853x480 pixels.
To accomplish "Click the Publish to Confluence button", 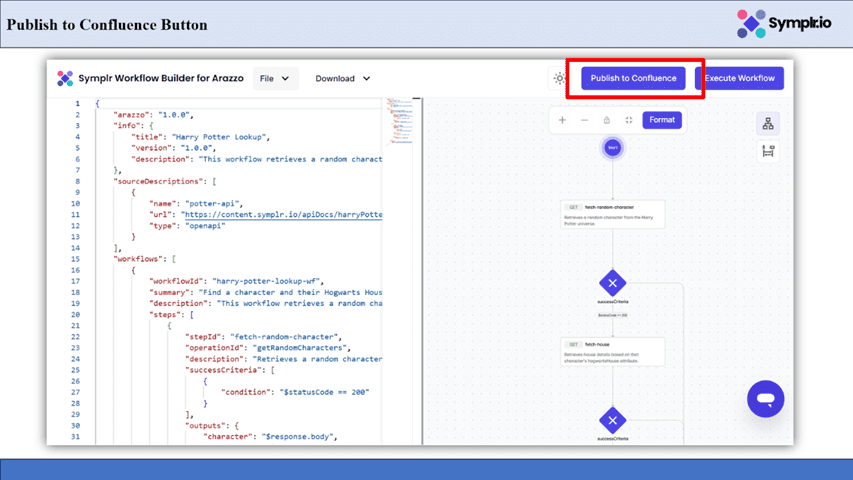I will (633, 78).
